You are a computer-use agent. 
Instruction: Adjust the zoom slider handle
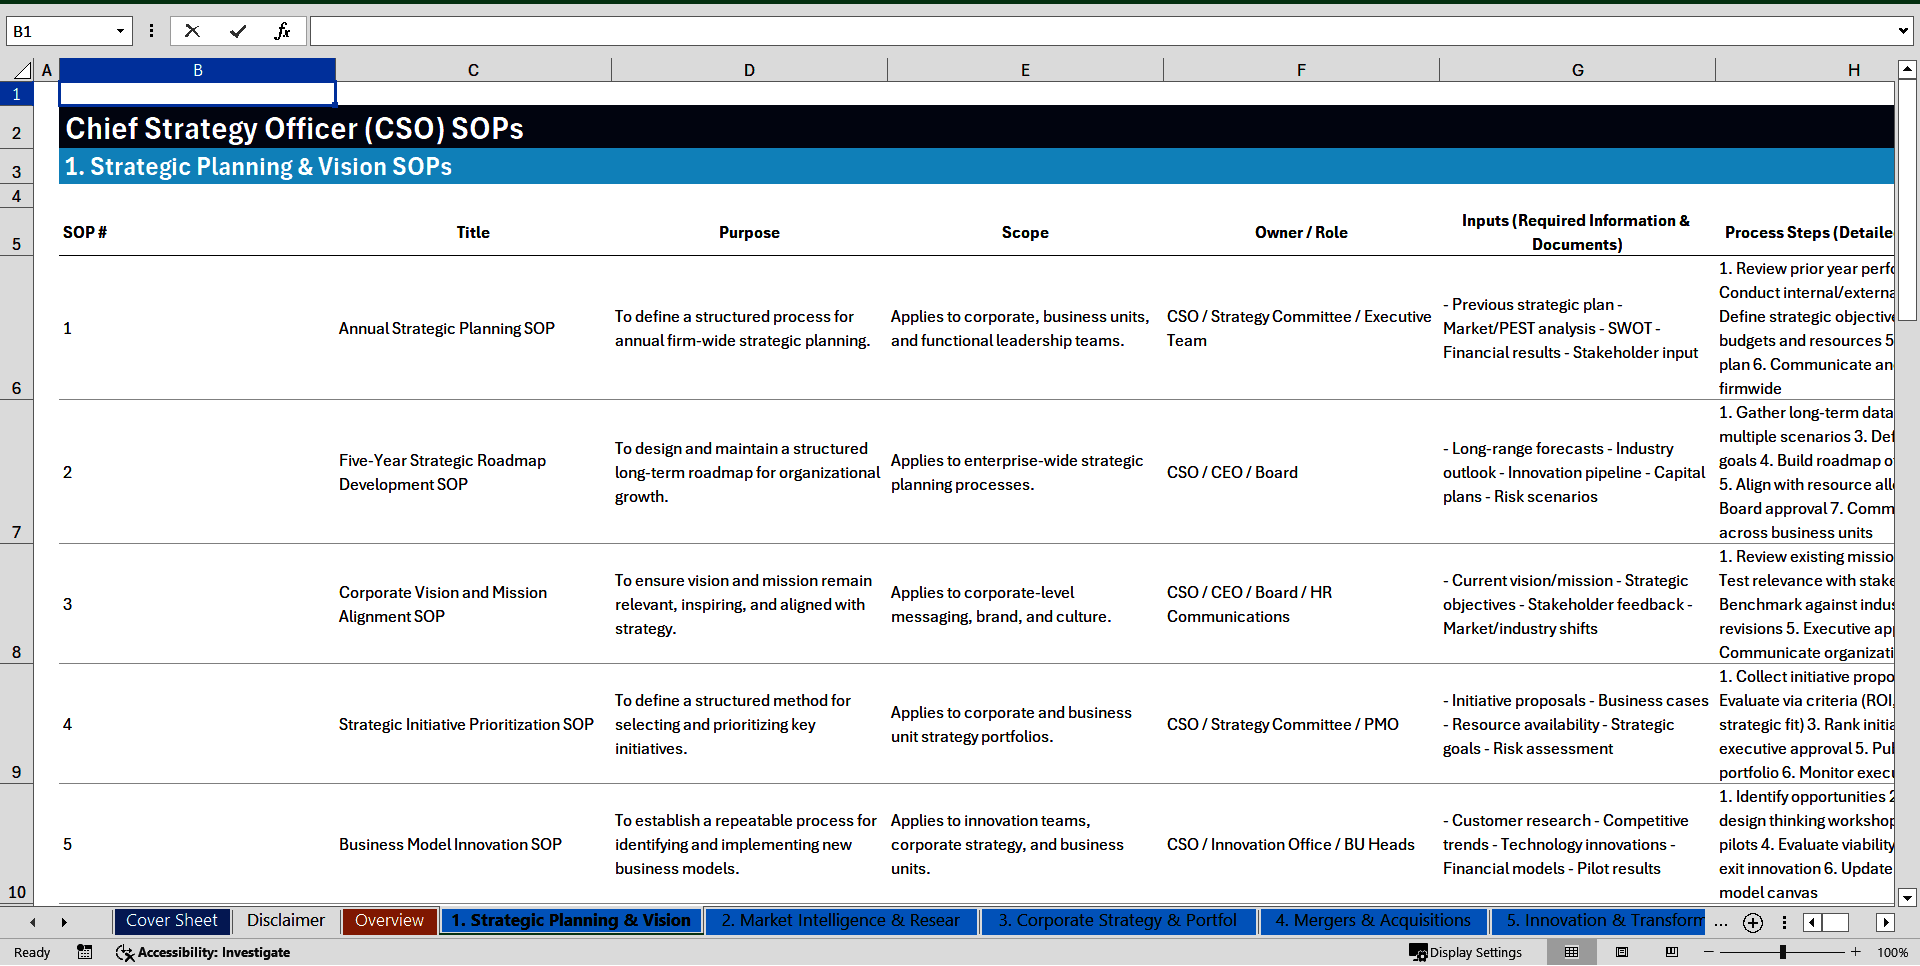coord(1782,952)
